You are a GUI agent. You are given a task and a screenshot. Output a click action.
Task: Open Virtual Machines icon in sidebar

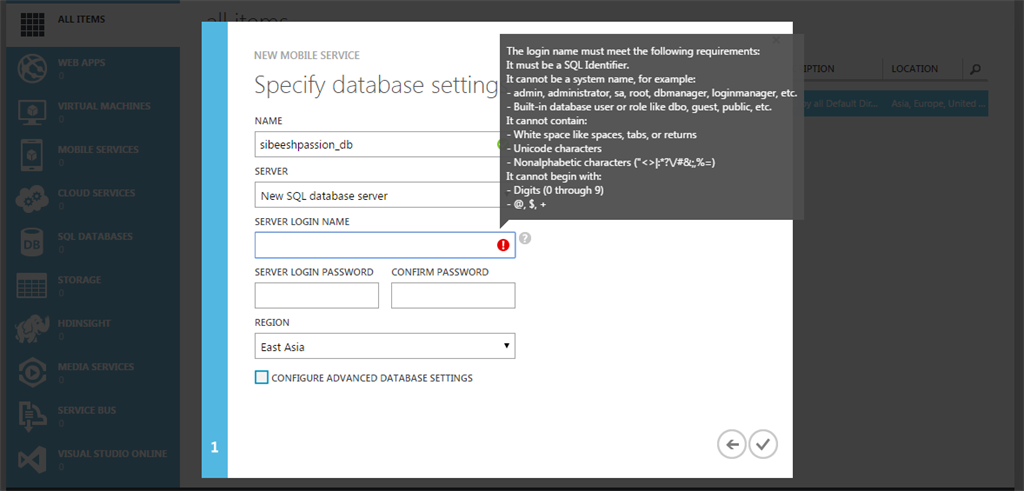coord(32,111)
